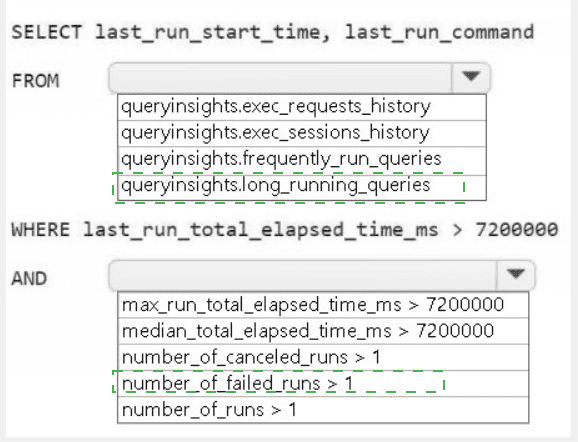Pick number_of_failed_runs > 1 option
The height and width of the screenshot is (442, 578).
click(x=323, y=384)
